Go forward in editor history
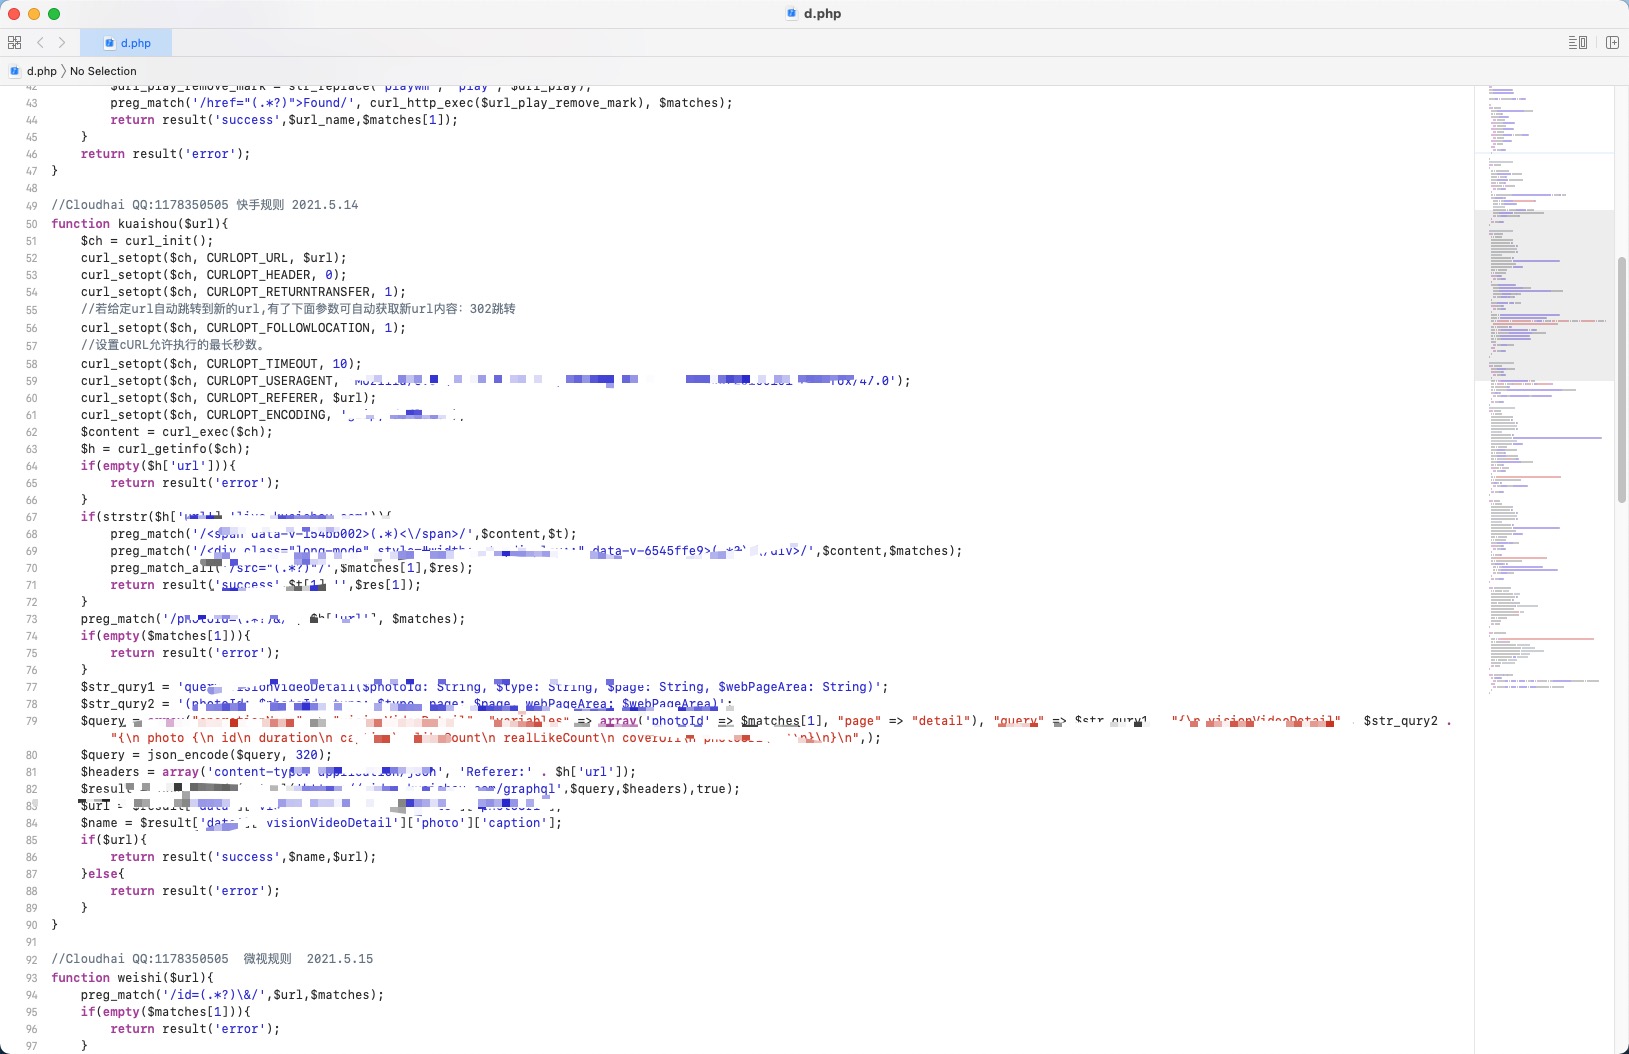The height and width of the screenshot is (1054, 1629). 62,43
